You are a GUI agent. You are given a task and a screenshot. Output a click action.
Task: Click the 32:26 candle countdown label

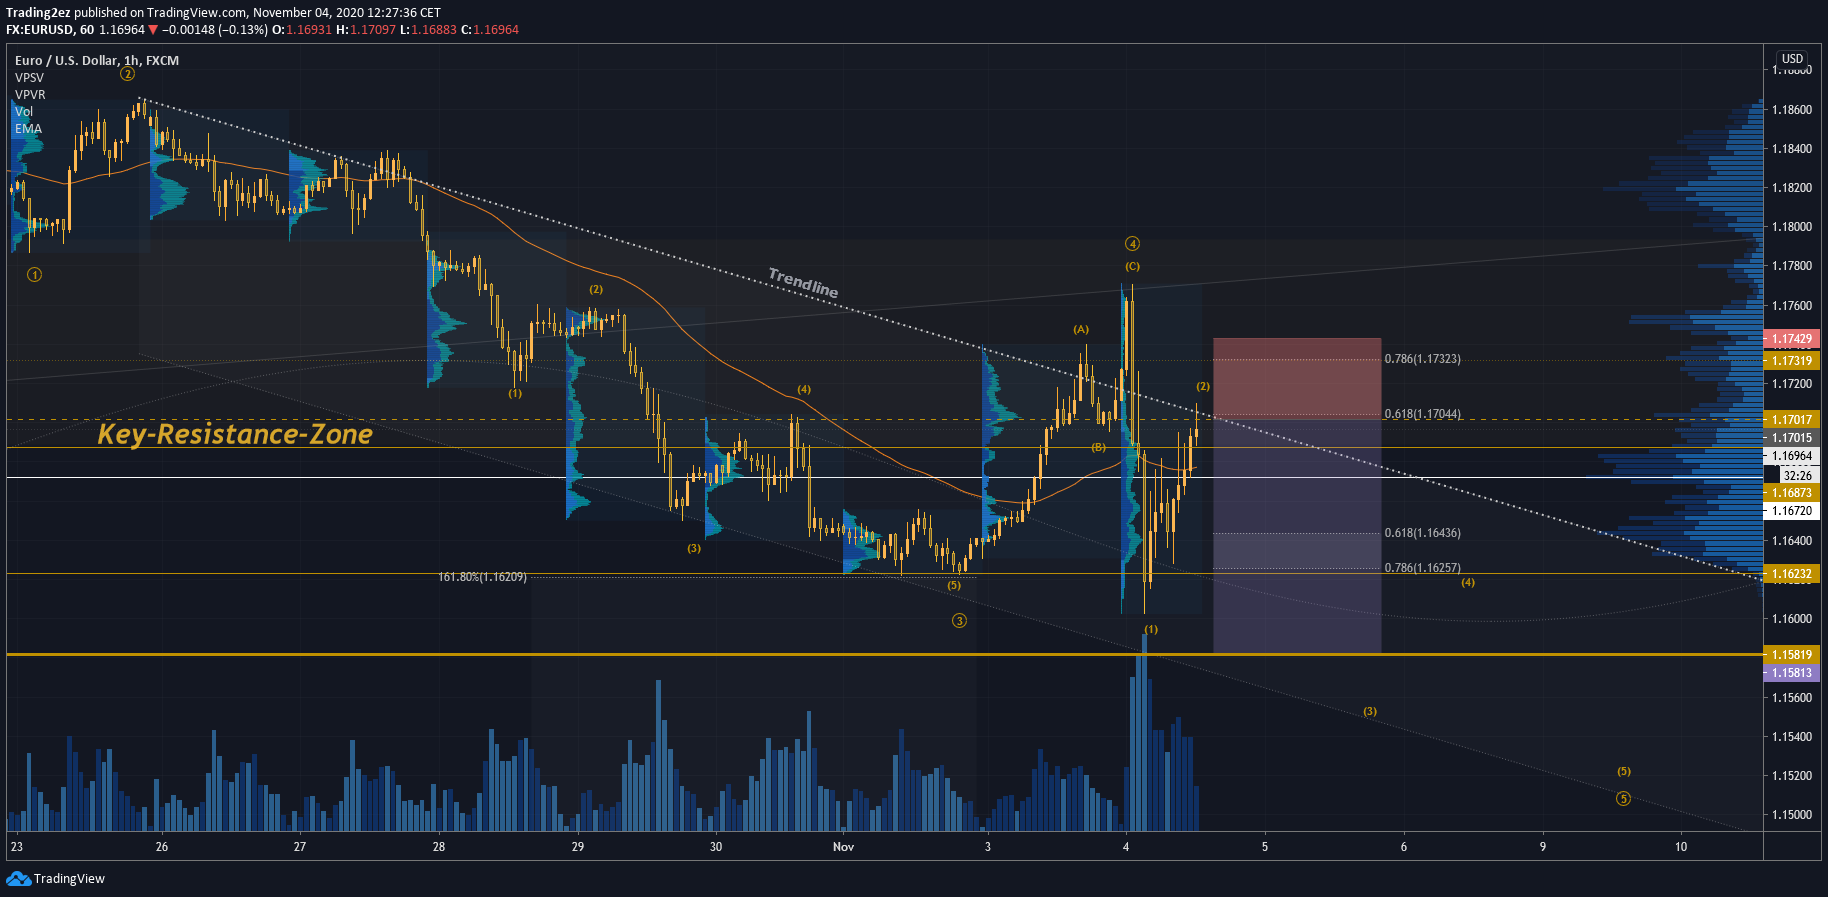[x=1797, y=476]
